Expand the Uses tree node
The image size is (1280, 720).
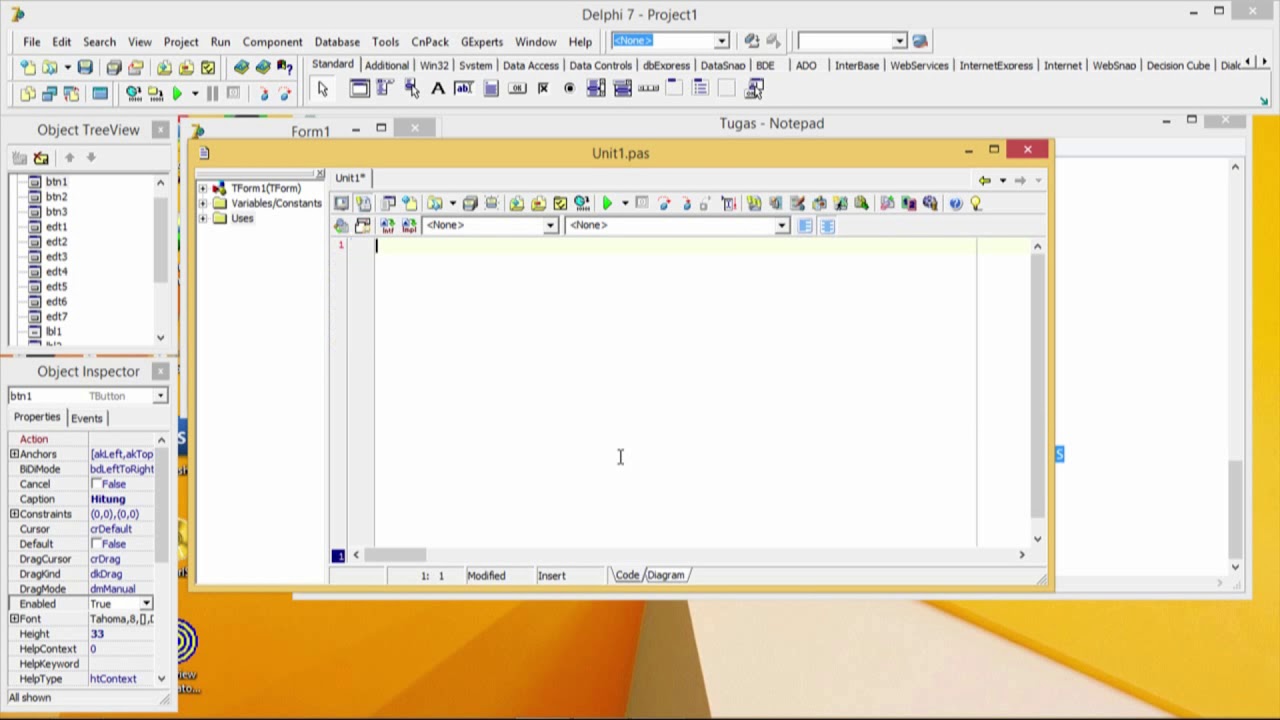click(x=203, y=218)
